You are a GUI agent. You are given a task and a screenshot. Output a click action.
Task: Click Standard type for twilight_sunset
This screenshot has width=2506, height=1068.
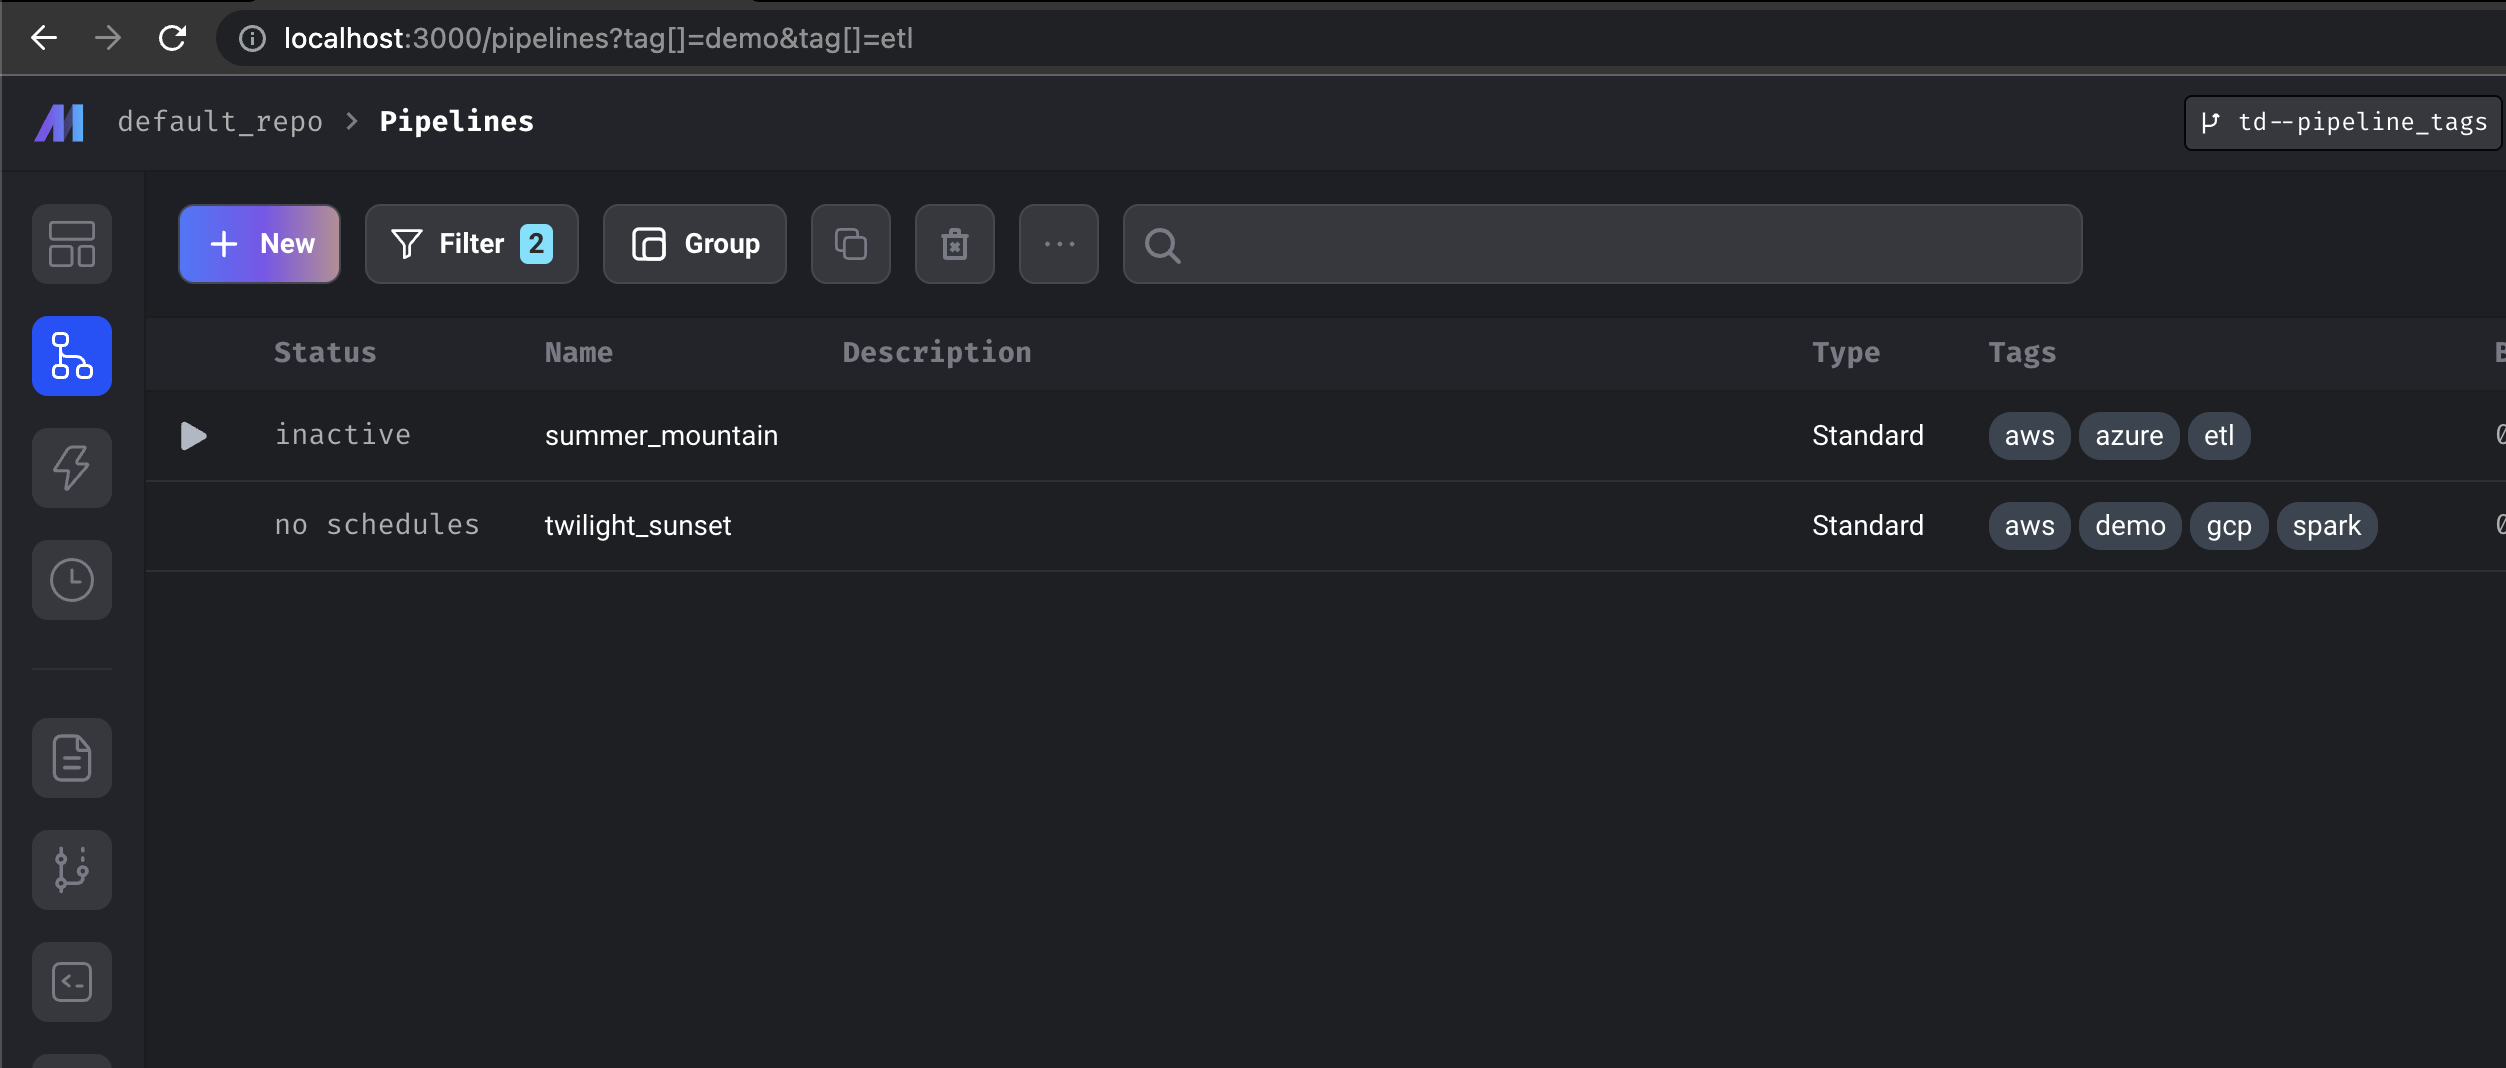pos(1868,526)
